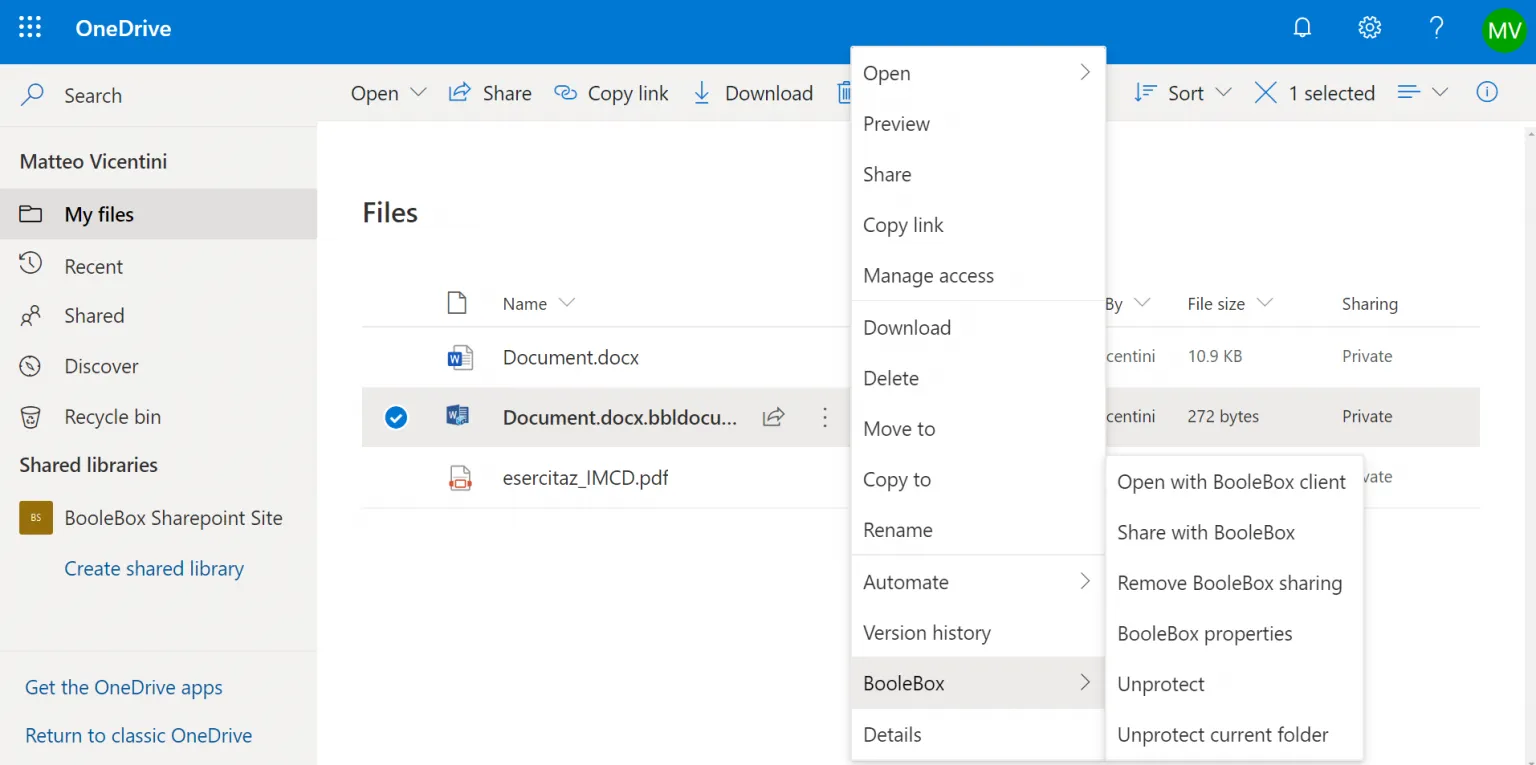Screen dimensions: 1536x765
Task: Open the Open dropdown in toolbar
Action: click(388, 93)
